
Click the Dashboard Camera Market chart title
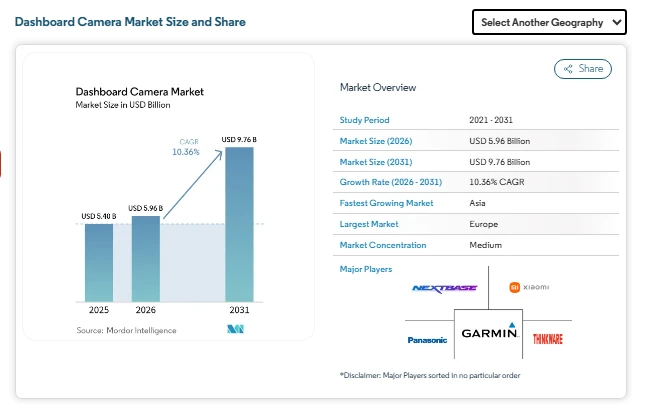(x=139, y=91)
